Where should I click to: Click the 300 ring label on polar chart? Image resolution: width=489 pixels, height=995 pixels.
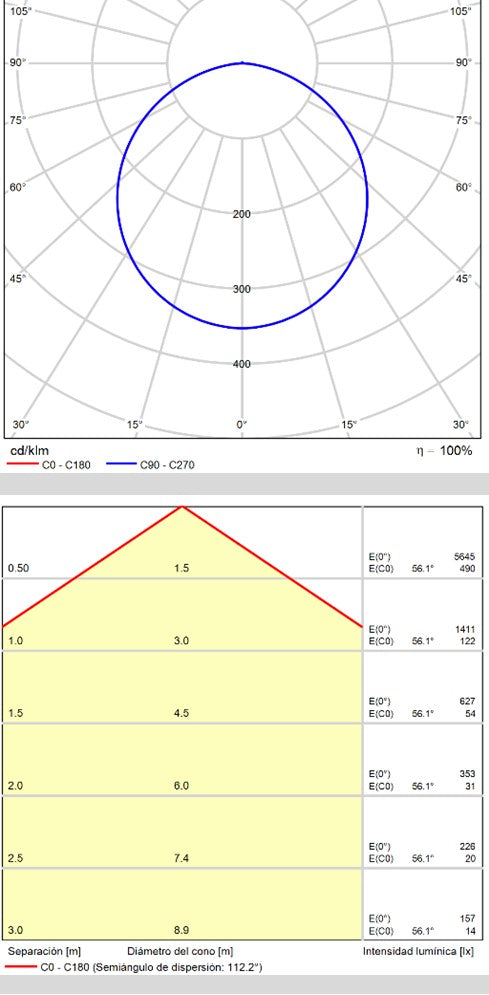coord(242,289)
